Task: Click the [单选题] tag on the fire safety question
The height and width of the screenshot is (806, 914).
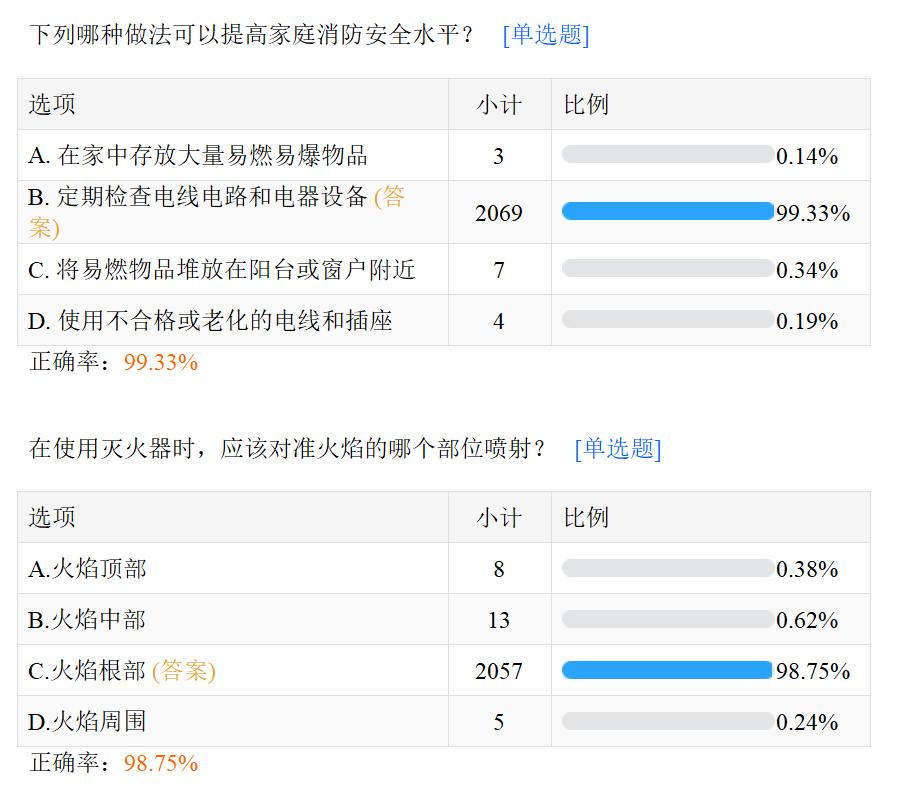Action: [x=546, y=35]
